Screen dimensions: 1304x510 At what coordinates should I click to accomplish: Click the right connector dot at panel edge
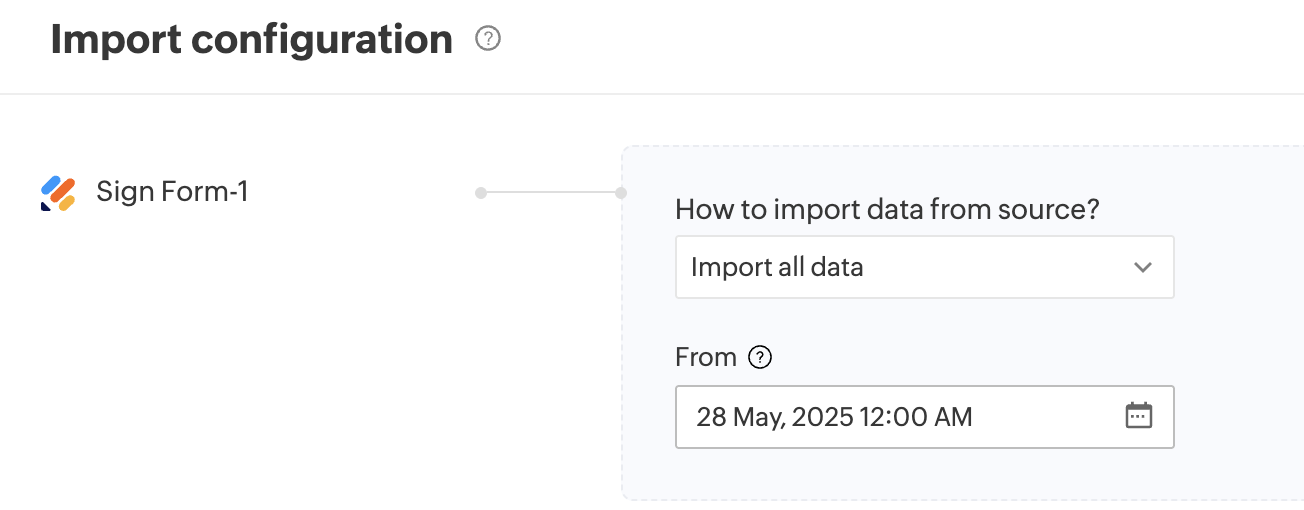coord(621,192)
